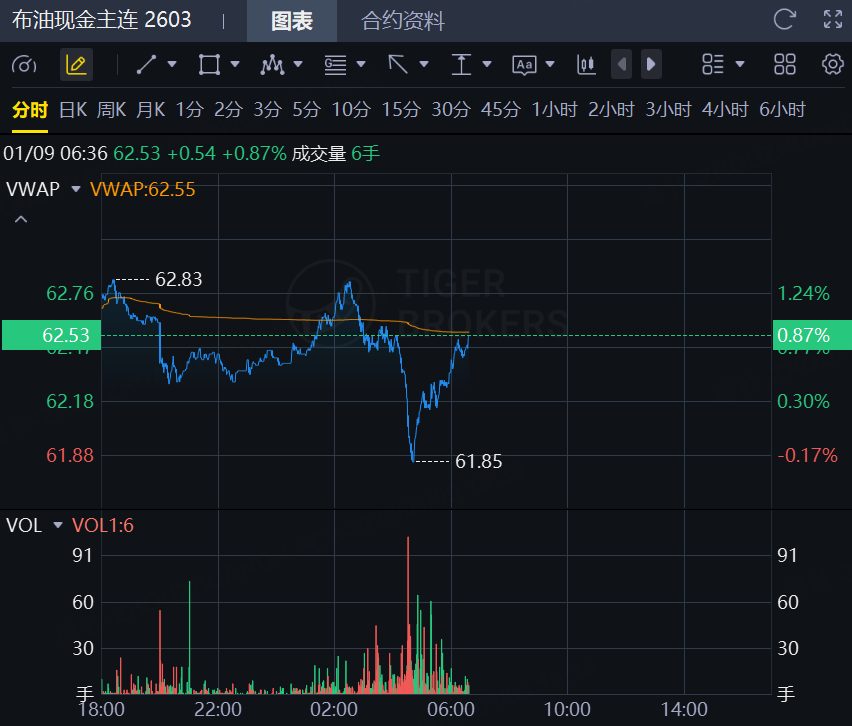Pick the text annotation tool

(524, 65)
